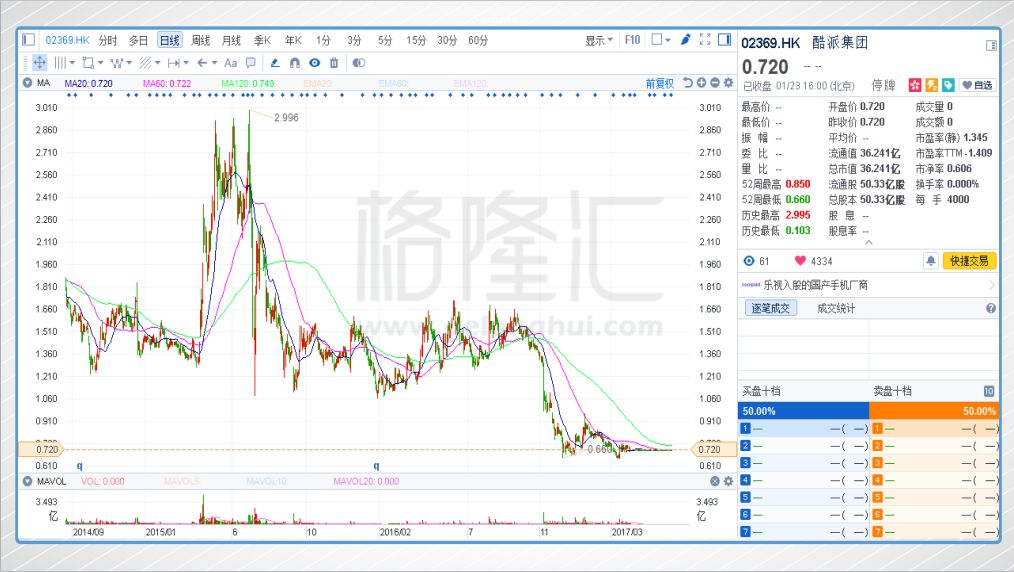Viewport: 1014px width, 572px height.
Task: Like the stock via heart 4334
Action: [814, 261]
